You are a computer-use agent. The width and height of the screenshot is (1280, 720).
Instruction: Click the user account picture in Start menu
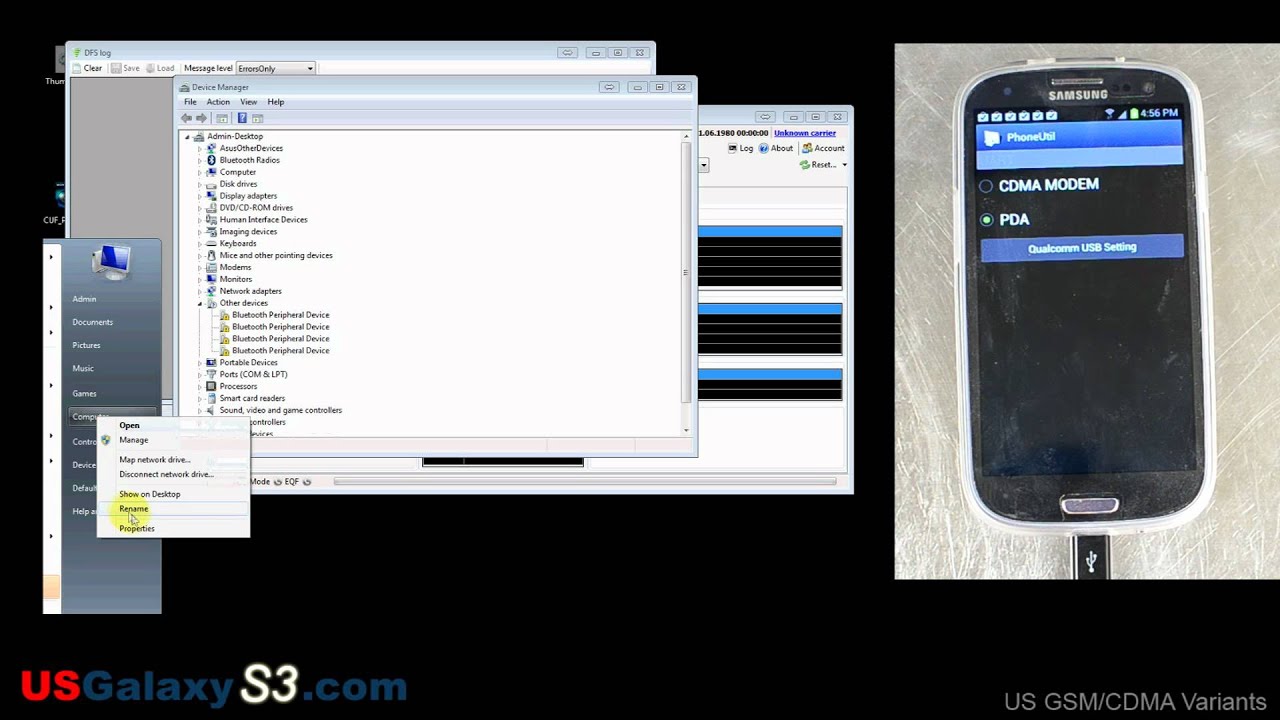pyautogui.click(x=110, y=260)
